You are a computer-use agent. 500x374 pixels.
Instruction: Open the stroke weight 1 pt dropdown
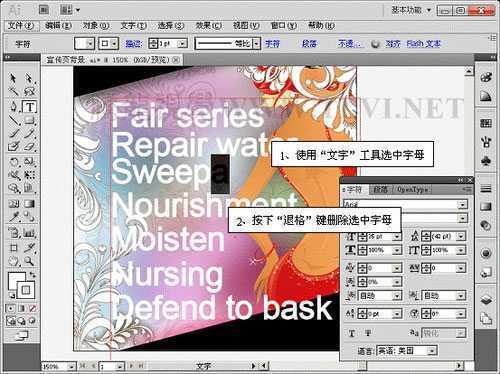tap(182, 43)
